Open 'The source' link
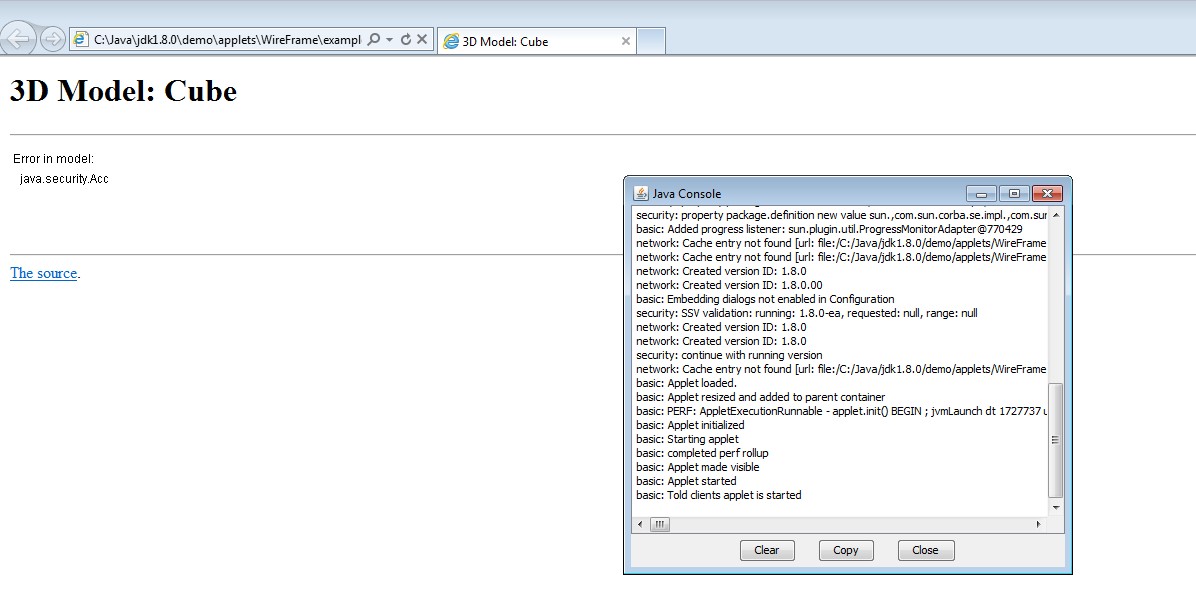Viewport: 1196px width, 589px height. pos(43,273)
